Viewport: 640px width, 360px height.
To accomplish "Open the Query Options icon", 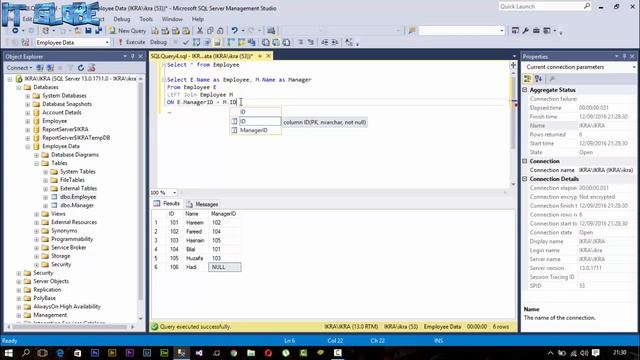I will (x=207, y=42).
